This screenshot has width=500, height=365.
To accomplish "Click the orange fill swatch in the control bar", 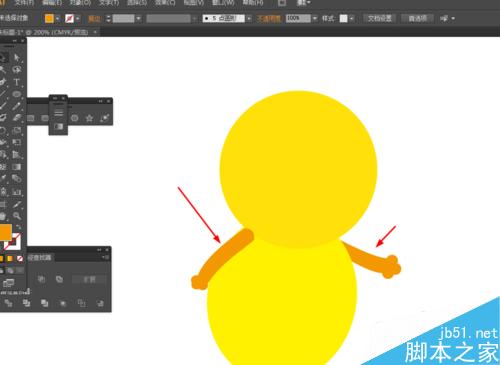I will pos(49,18).
